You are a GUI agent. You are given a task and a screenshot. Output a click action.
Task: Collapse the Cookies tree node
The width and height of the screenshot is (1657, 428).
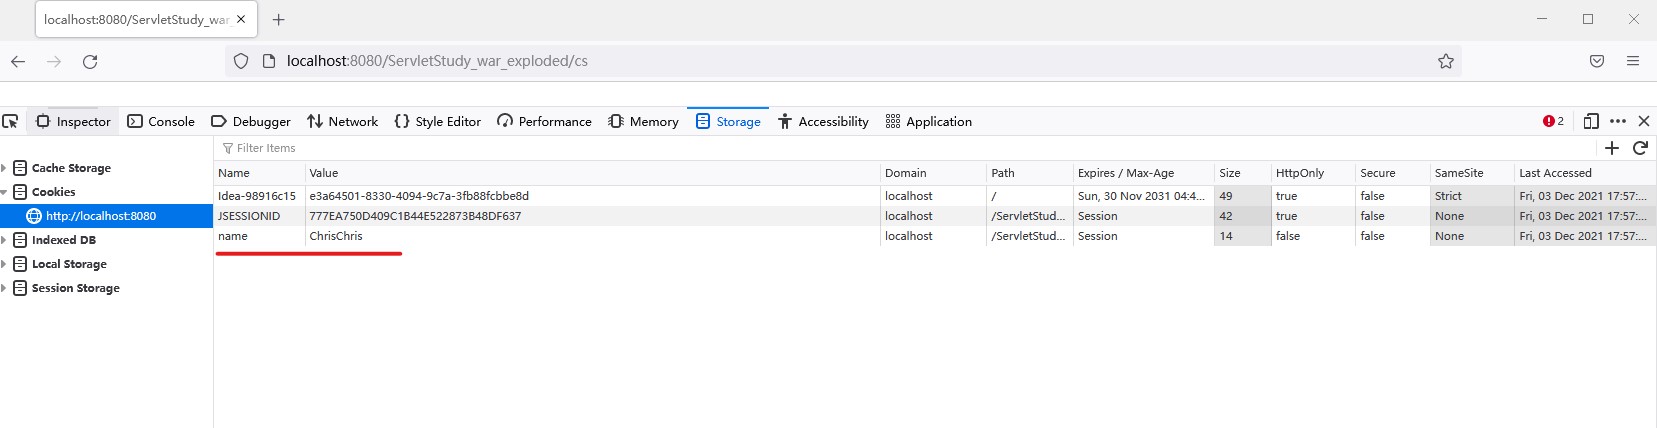(4, 192)
